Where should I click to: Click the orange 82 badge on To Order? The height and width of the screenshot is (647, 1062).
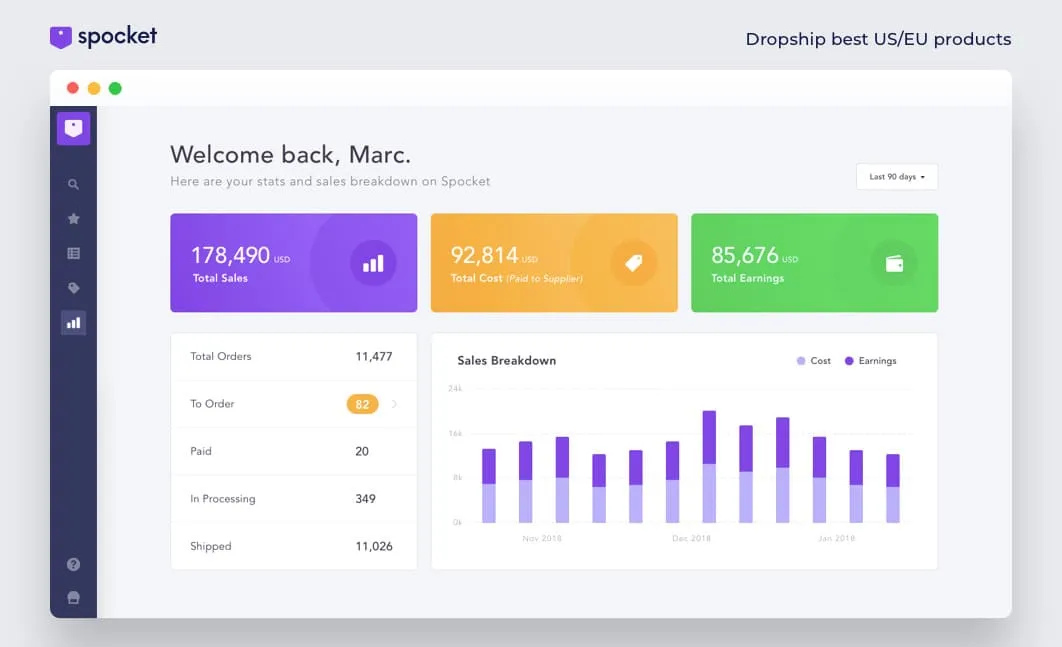point(364,404)
